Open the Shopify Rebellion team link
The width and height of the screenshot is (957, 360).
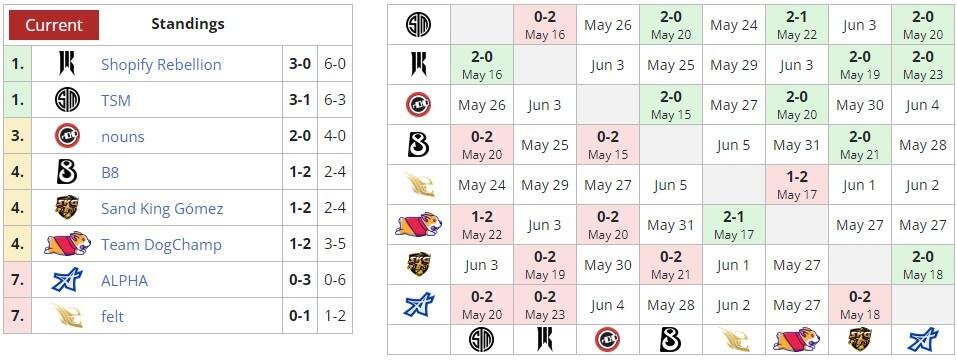coord(161,64)
